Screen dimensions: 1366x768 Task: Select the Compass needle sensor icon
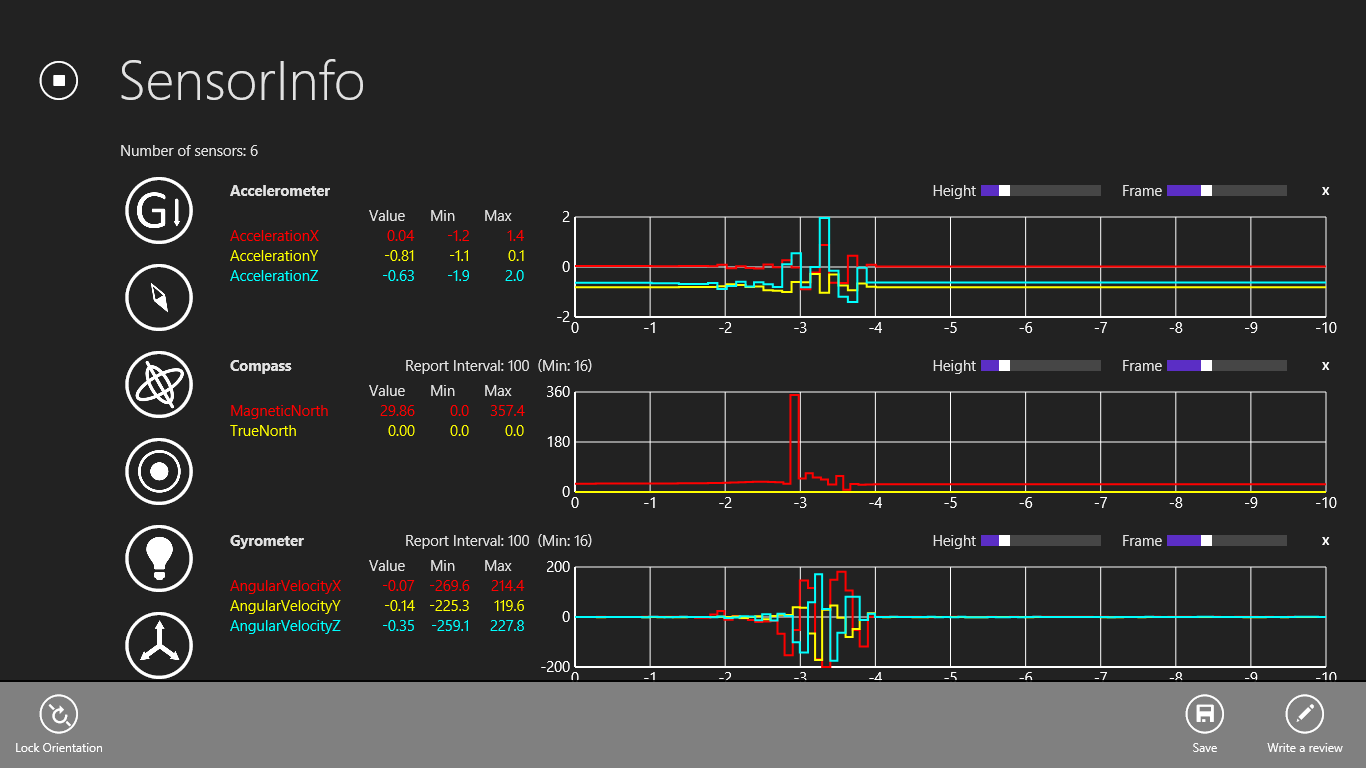159,297
